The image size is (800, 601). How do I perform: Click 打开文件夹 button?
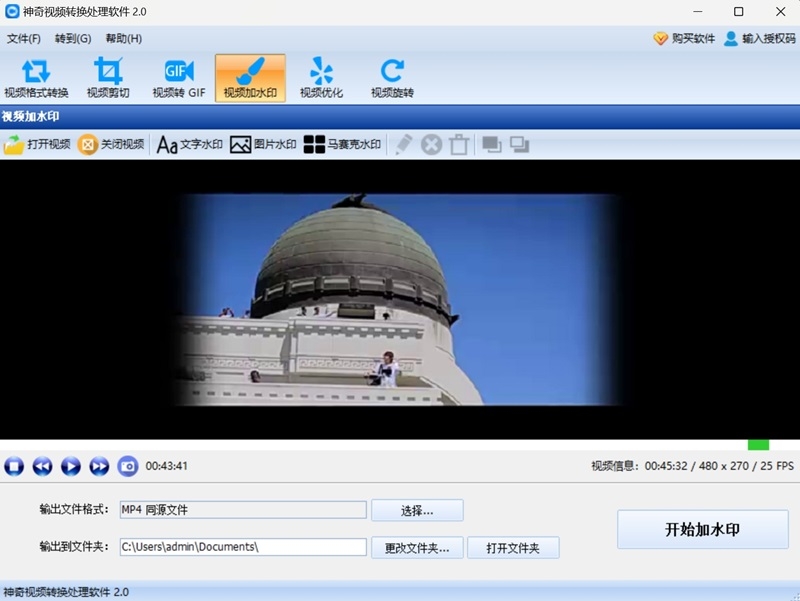513,547
